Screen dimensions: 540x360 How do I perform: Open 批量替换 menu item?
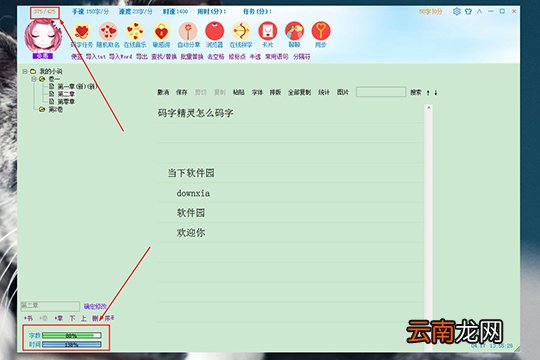[x=192, y=56]
